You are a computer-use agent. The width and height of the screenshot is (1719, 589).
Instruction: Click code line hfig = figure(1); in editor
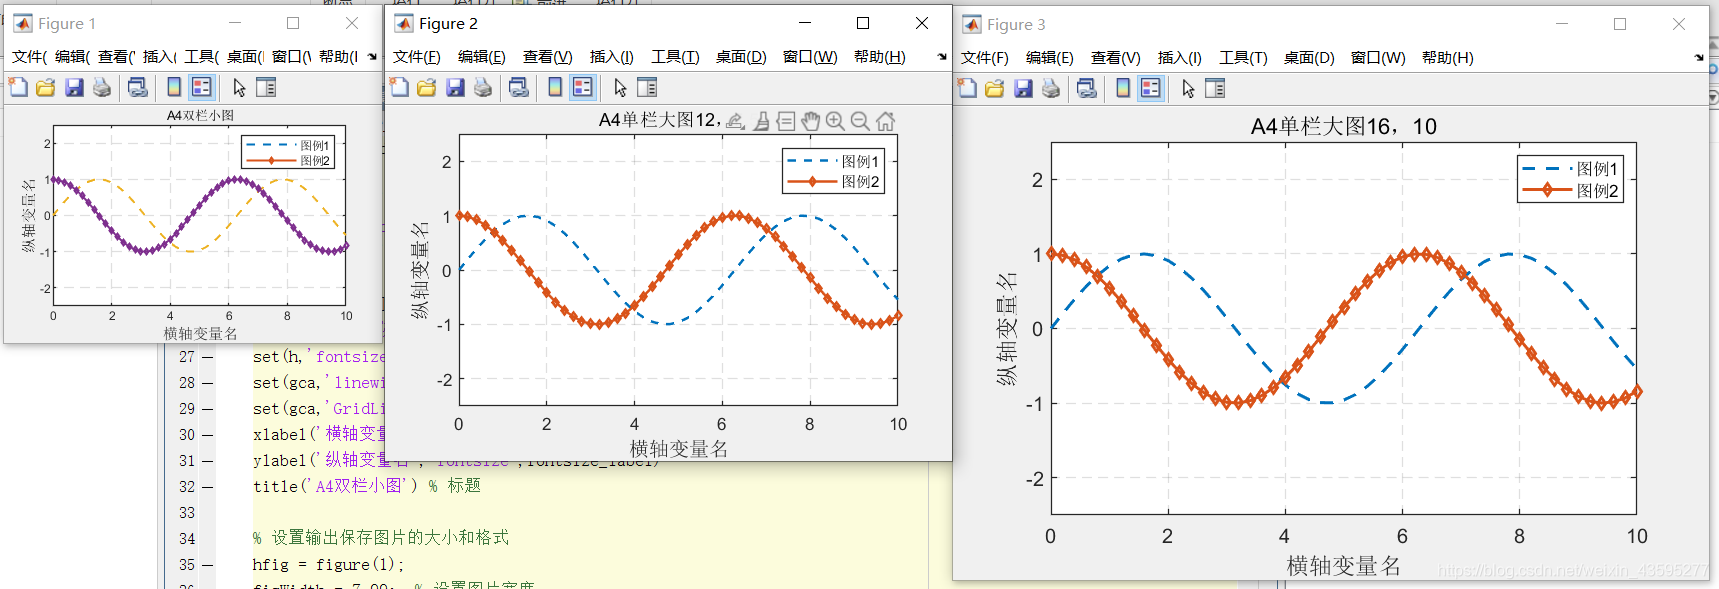329,565
